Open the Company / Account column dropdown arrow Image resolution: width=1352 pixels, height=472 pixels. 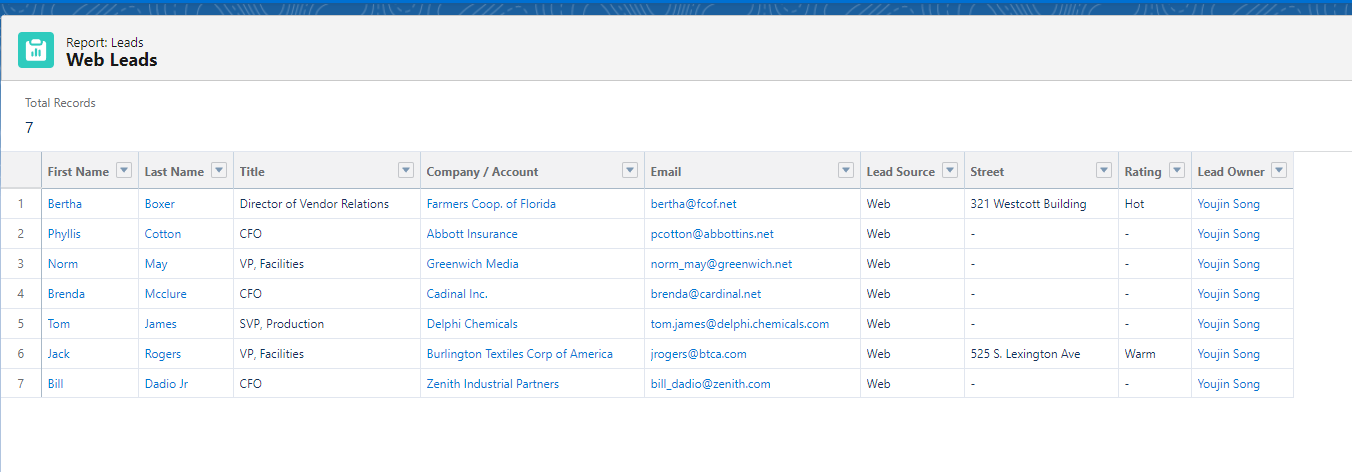click(630, 170)
